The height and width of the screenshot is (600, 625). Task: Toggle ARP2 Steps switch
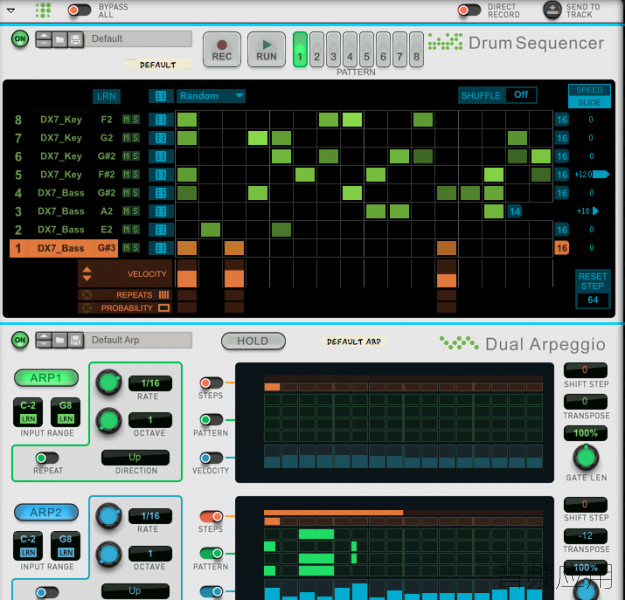(x=211, y=517)
